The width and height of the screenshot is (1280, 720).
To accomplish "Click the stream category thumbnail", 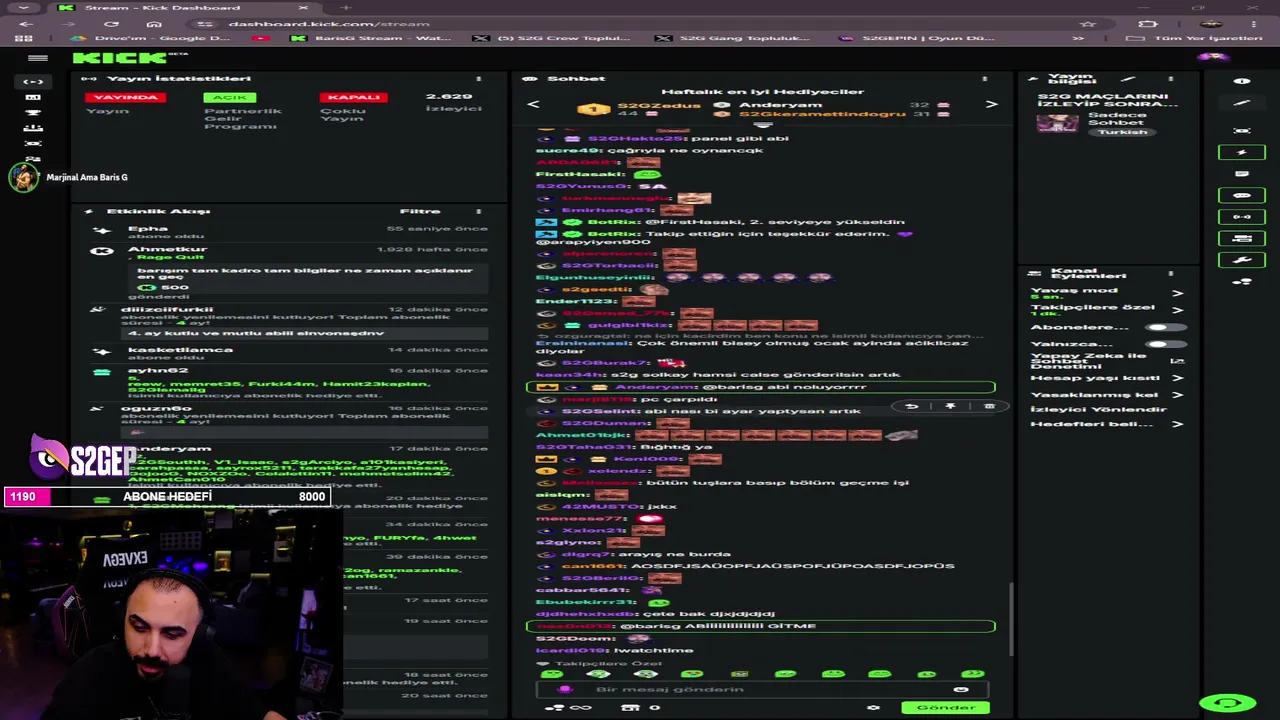I will click(x=1057, y=123).
